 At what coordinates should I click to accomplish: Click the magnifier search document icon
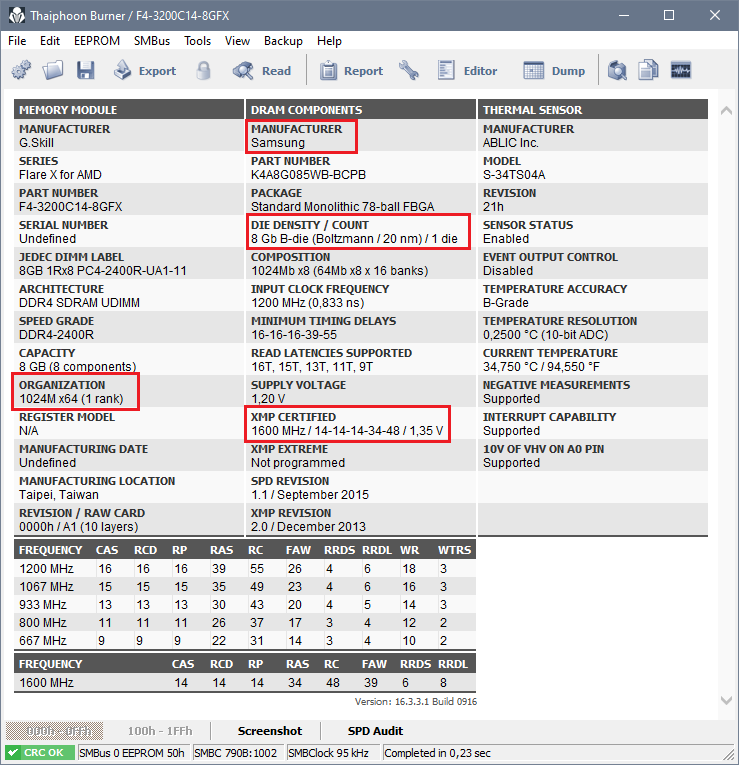(617, 70)
